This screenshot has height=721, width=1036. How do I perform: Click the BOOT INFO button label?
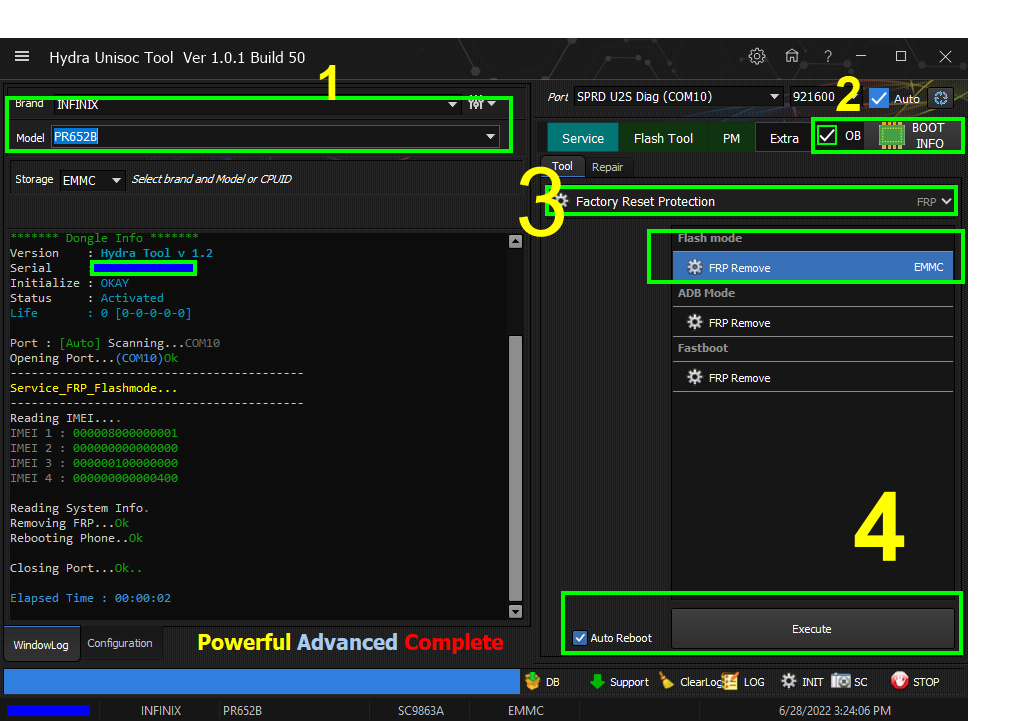coord(928,135)
